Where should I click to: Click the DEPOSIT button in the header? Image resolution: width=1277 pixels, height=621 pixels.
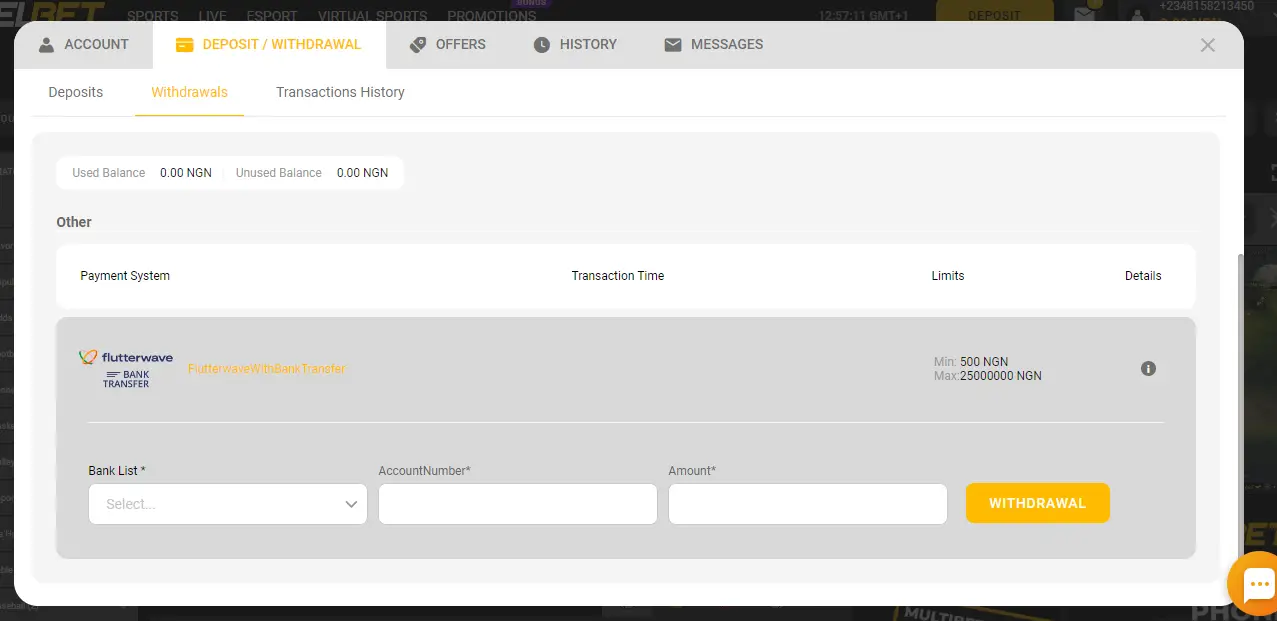tap(994, 15)
